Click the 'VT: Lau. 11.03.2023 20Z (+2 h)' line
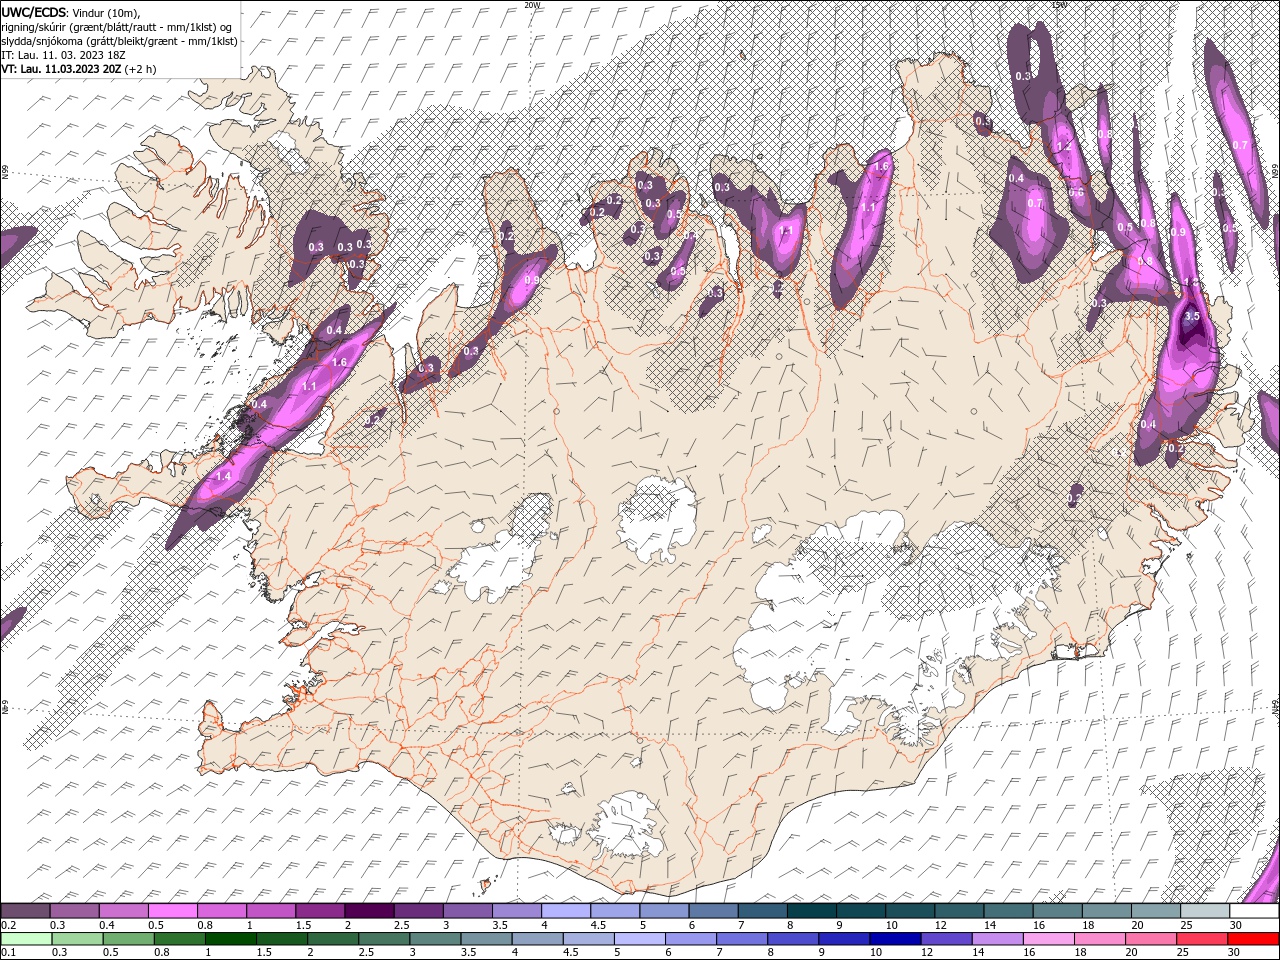 click(78, 69)
